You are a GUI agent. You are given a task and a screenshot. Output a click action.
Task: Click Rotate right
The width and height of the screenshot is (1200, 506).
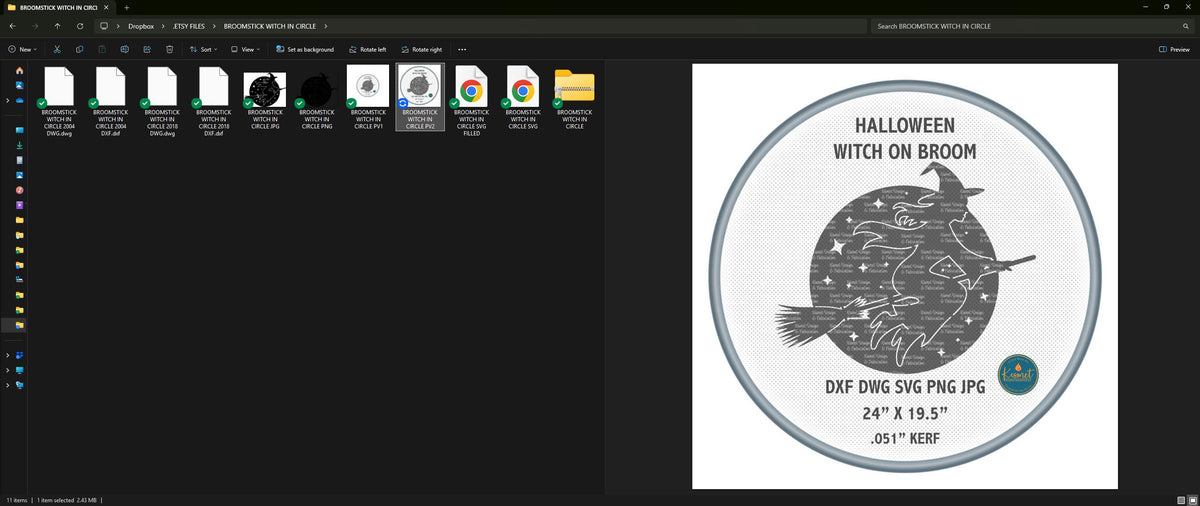click(421, 49)
